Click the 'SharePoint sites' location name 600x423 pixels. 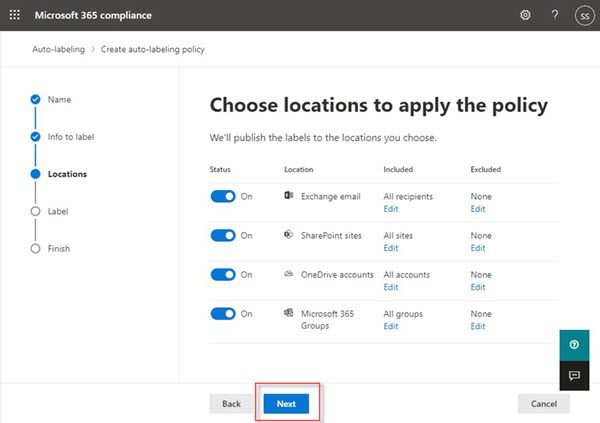click(331, 235)
